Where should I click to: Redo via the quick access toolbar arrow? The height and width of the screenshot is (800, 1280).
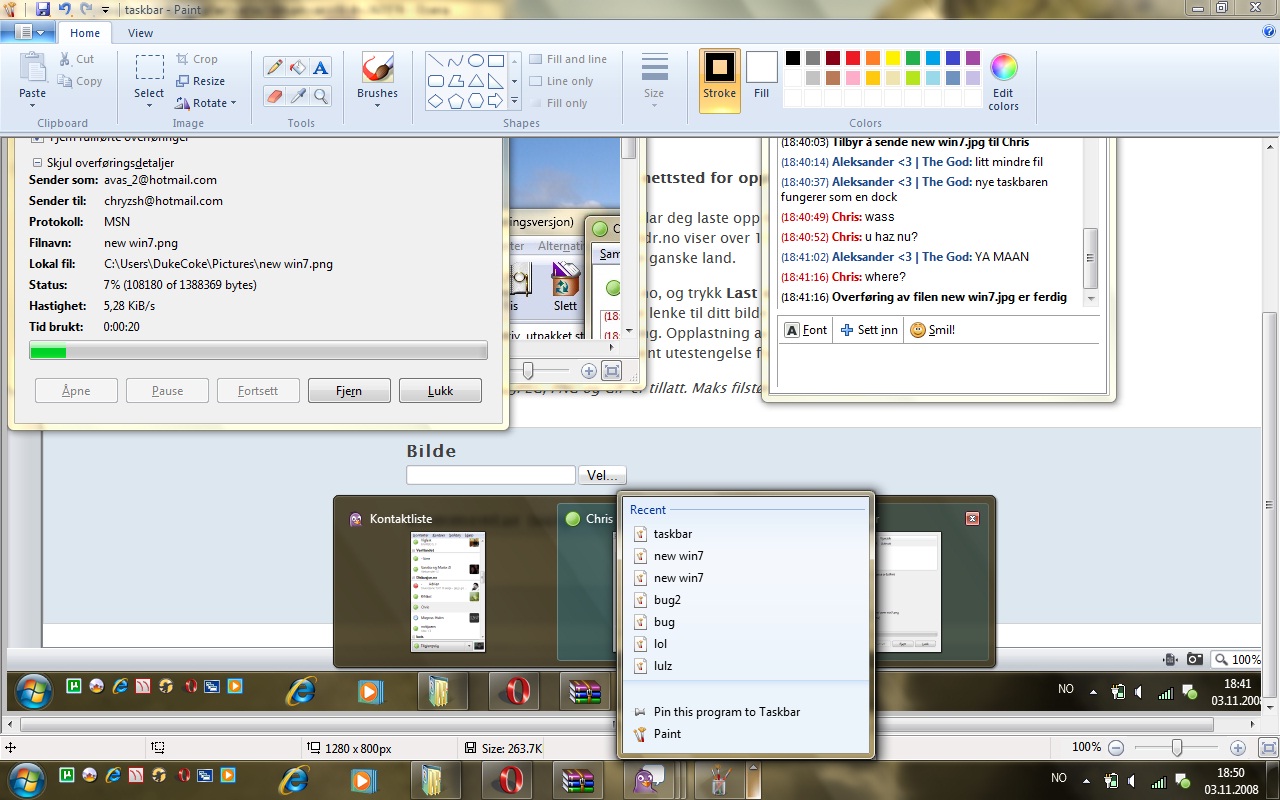point(86,9)
